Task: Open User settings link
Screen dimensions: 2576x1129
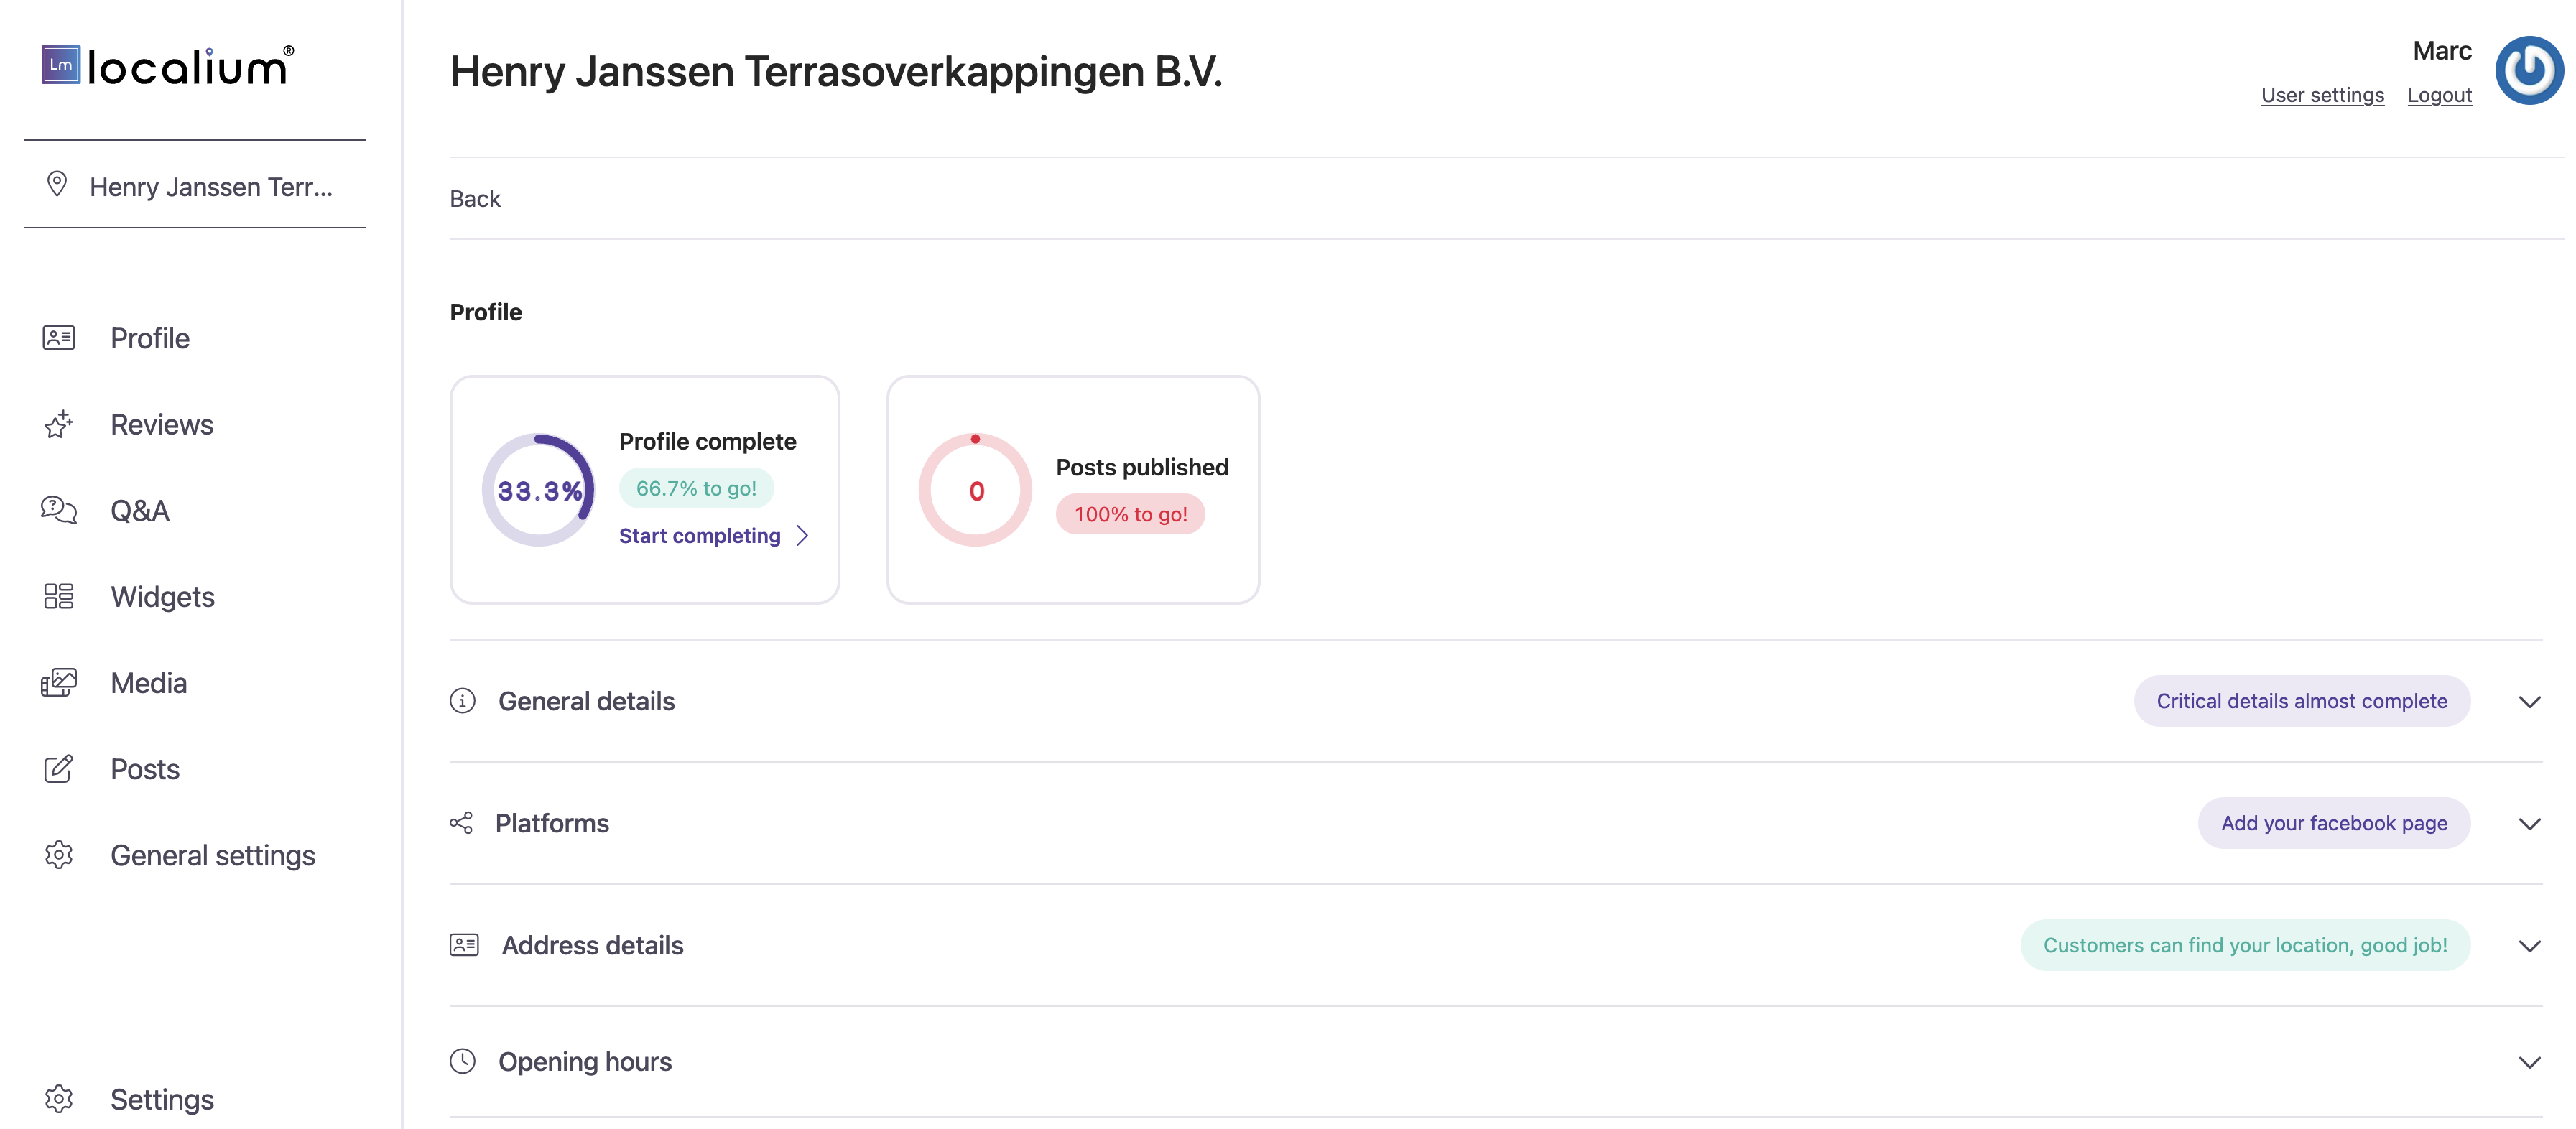Action: click(2322, 95)
